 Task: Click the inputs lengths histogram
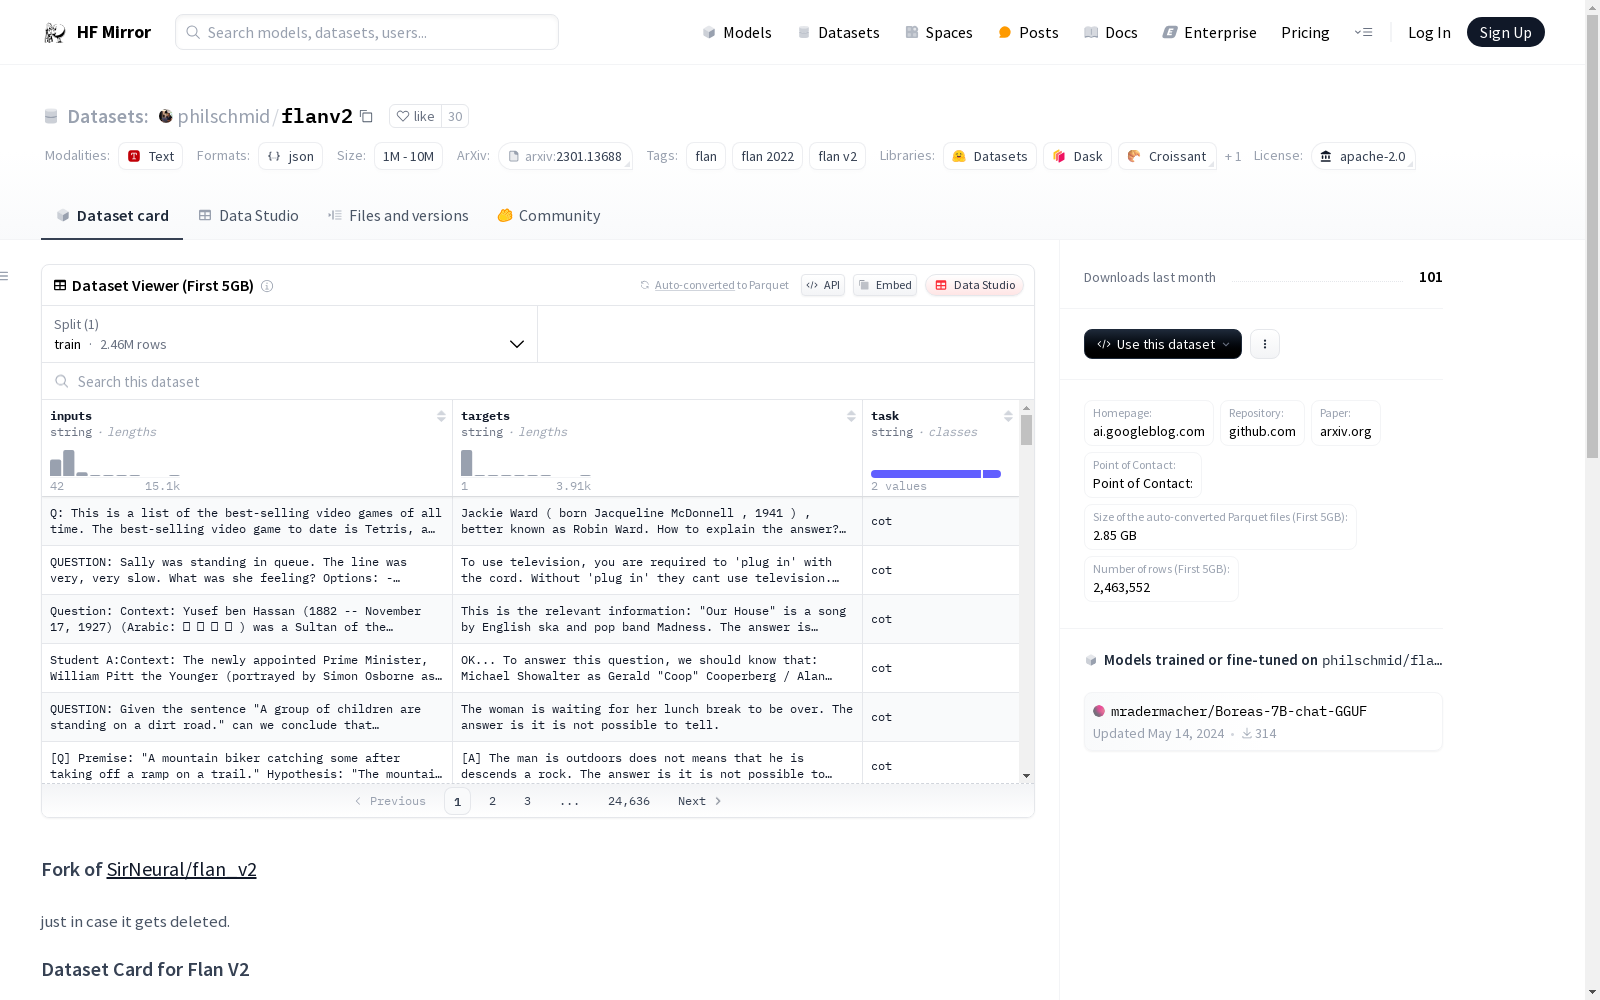click(115, 463)
